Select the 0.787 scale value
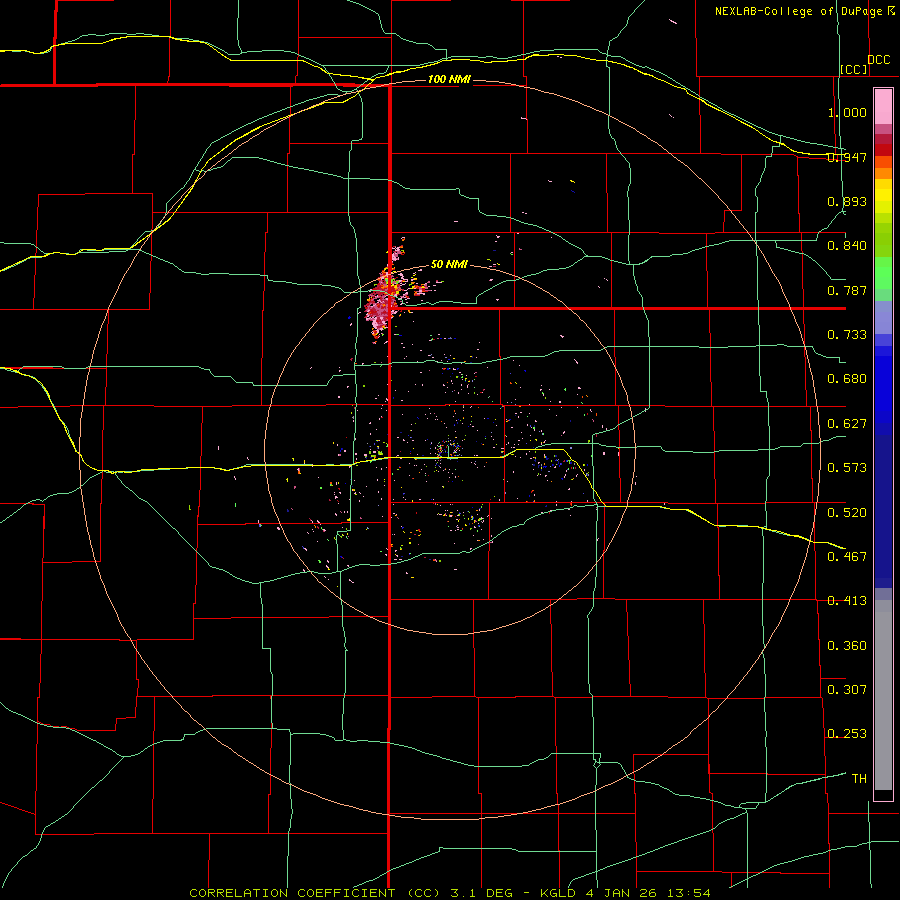The height and width of the screenshot is (900, 900). (847, 290)
